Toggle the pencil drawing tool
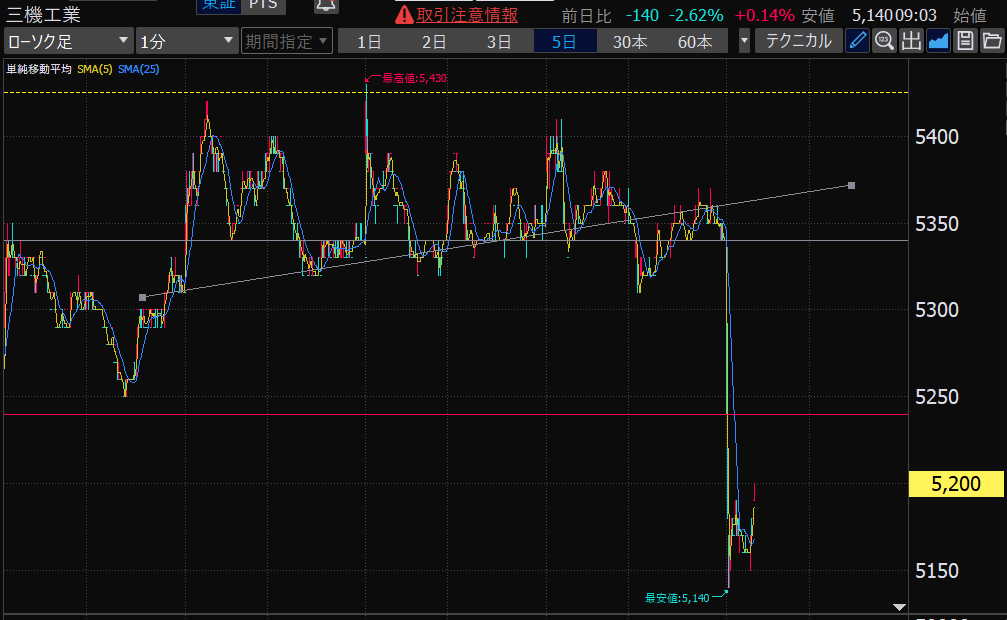1007x620 pixels. [x=857, y=41]
